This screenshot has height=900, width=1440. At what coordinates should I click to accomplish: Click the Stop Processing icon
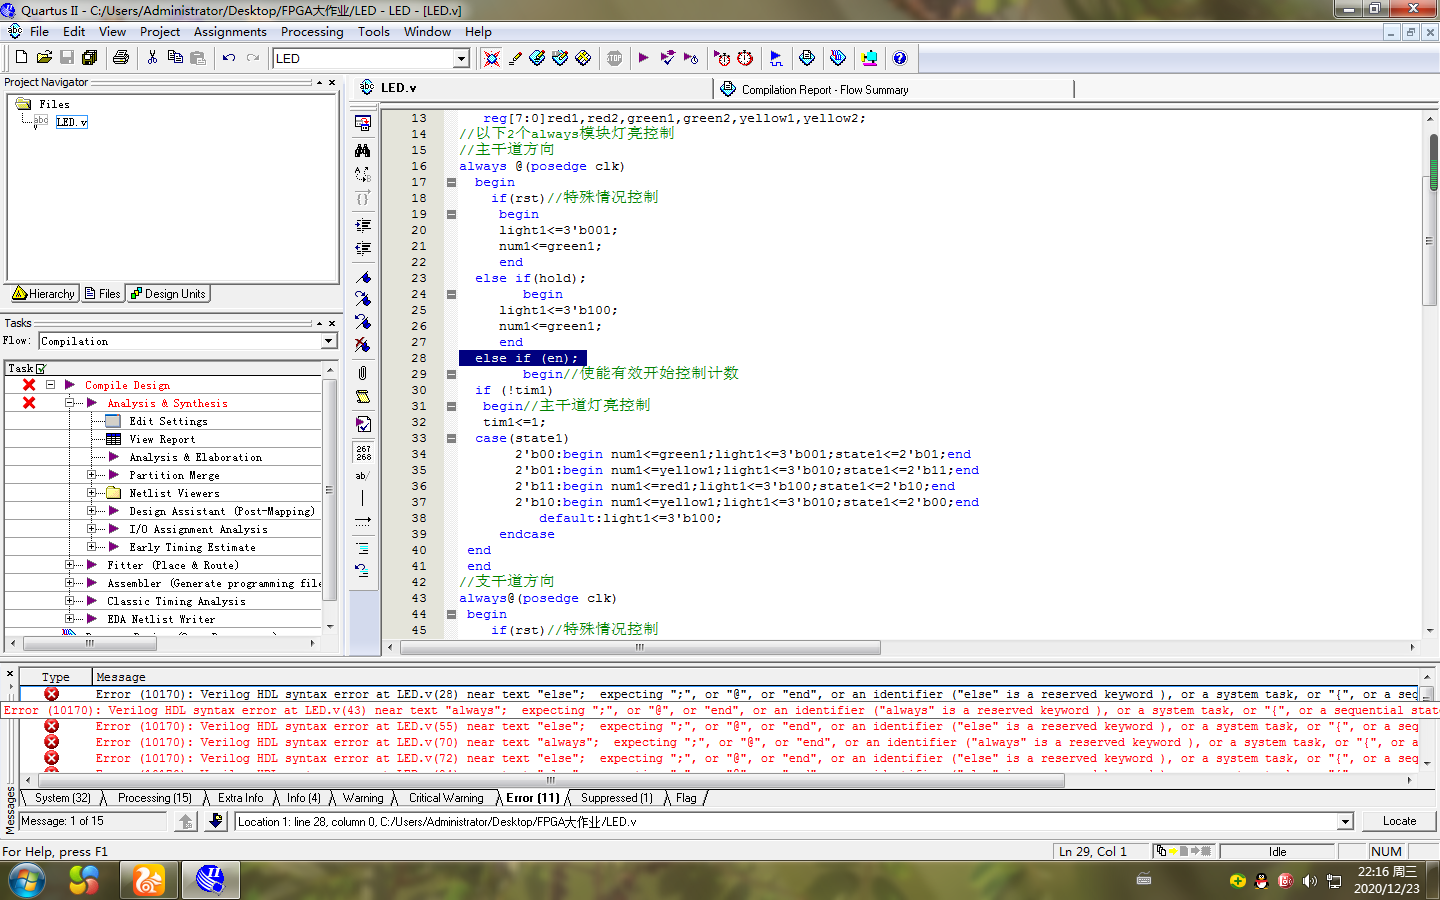click(x=614, y=58)
